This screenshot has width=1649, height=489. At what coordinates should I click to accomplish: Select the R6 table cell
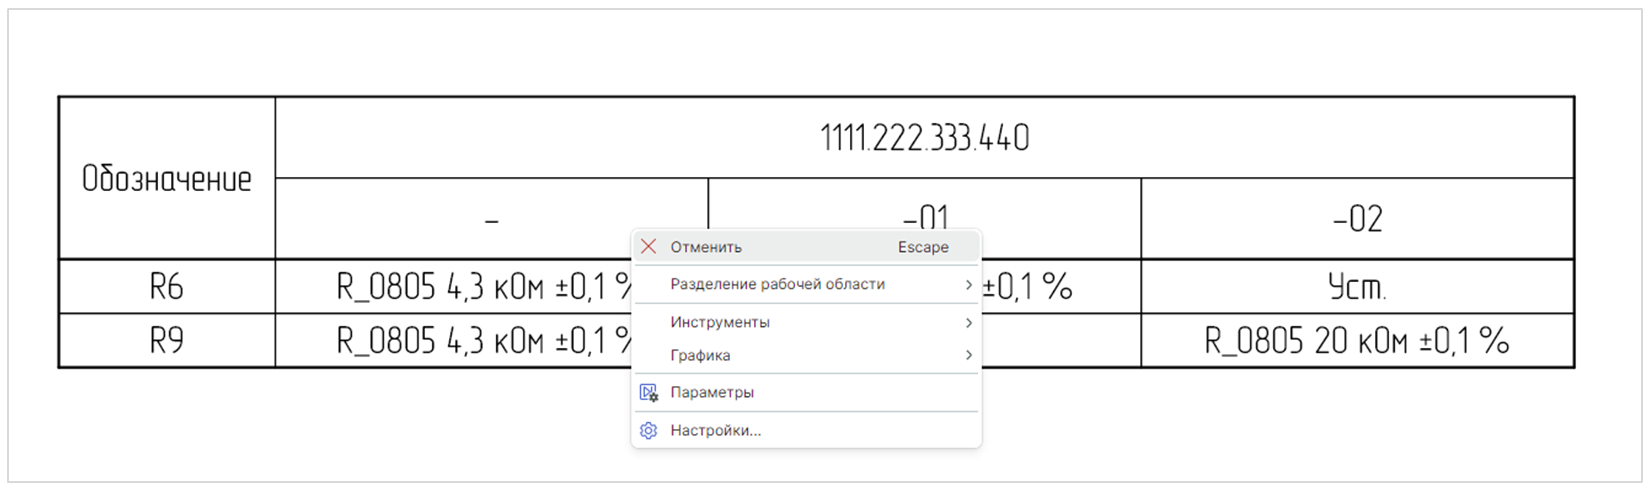pos(167,287)
